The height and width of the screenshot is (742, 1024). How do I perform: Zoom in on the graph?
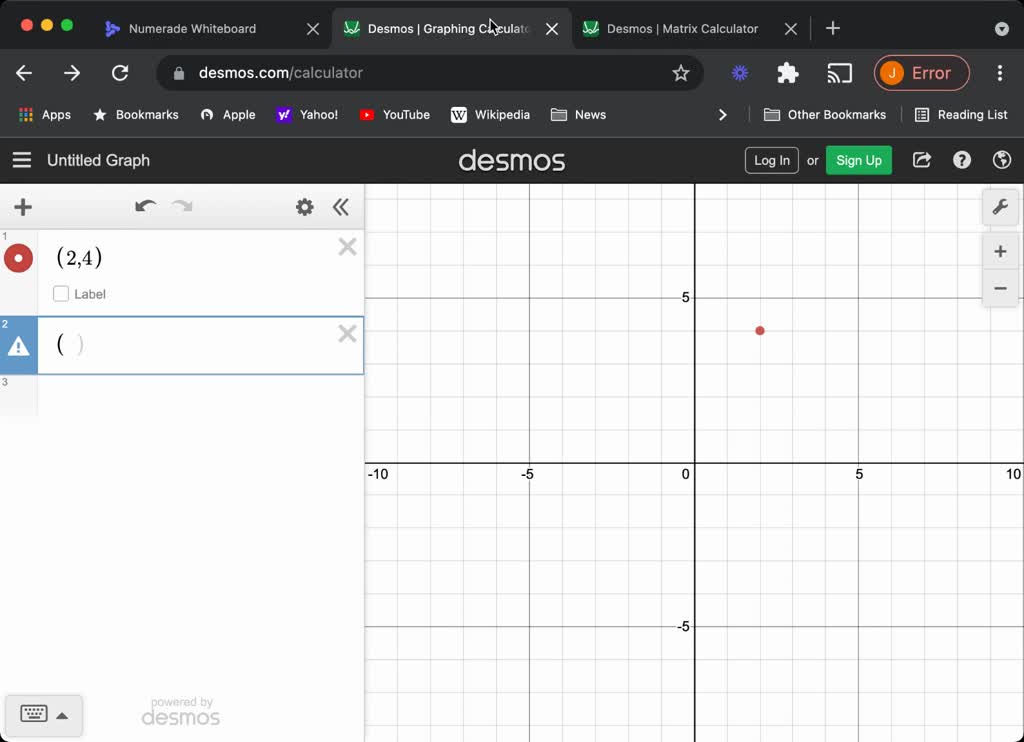[x=1000, y=251]
